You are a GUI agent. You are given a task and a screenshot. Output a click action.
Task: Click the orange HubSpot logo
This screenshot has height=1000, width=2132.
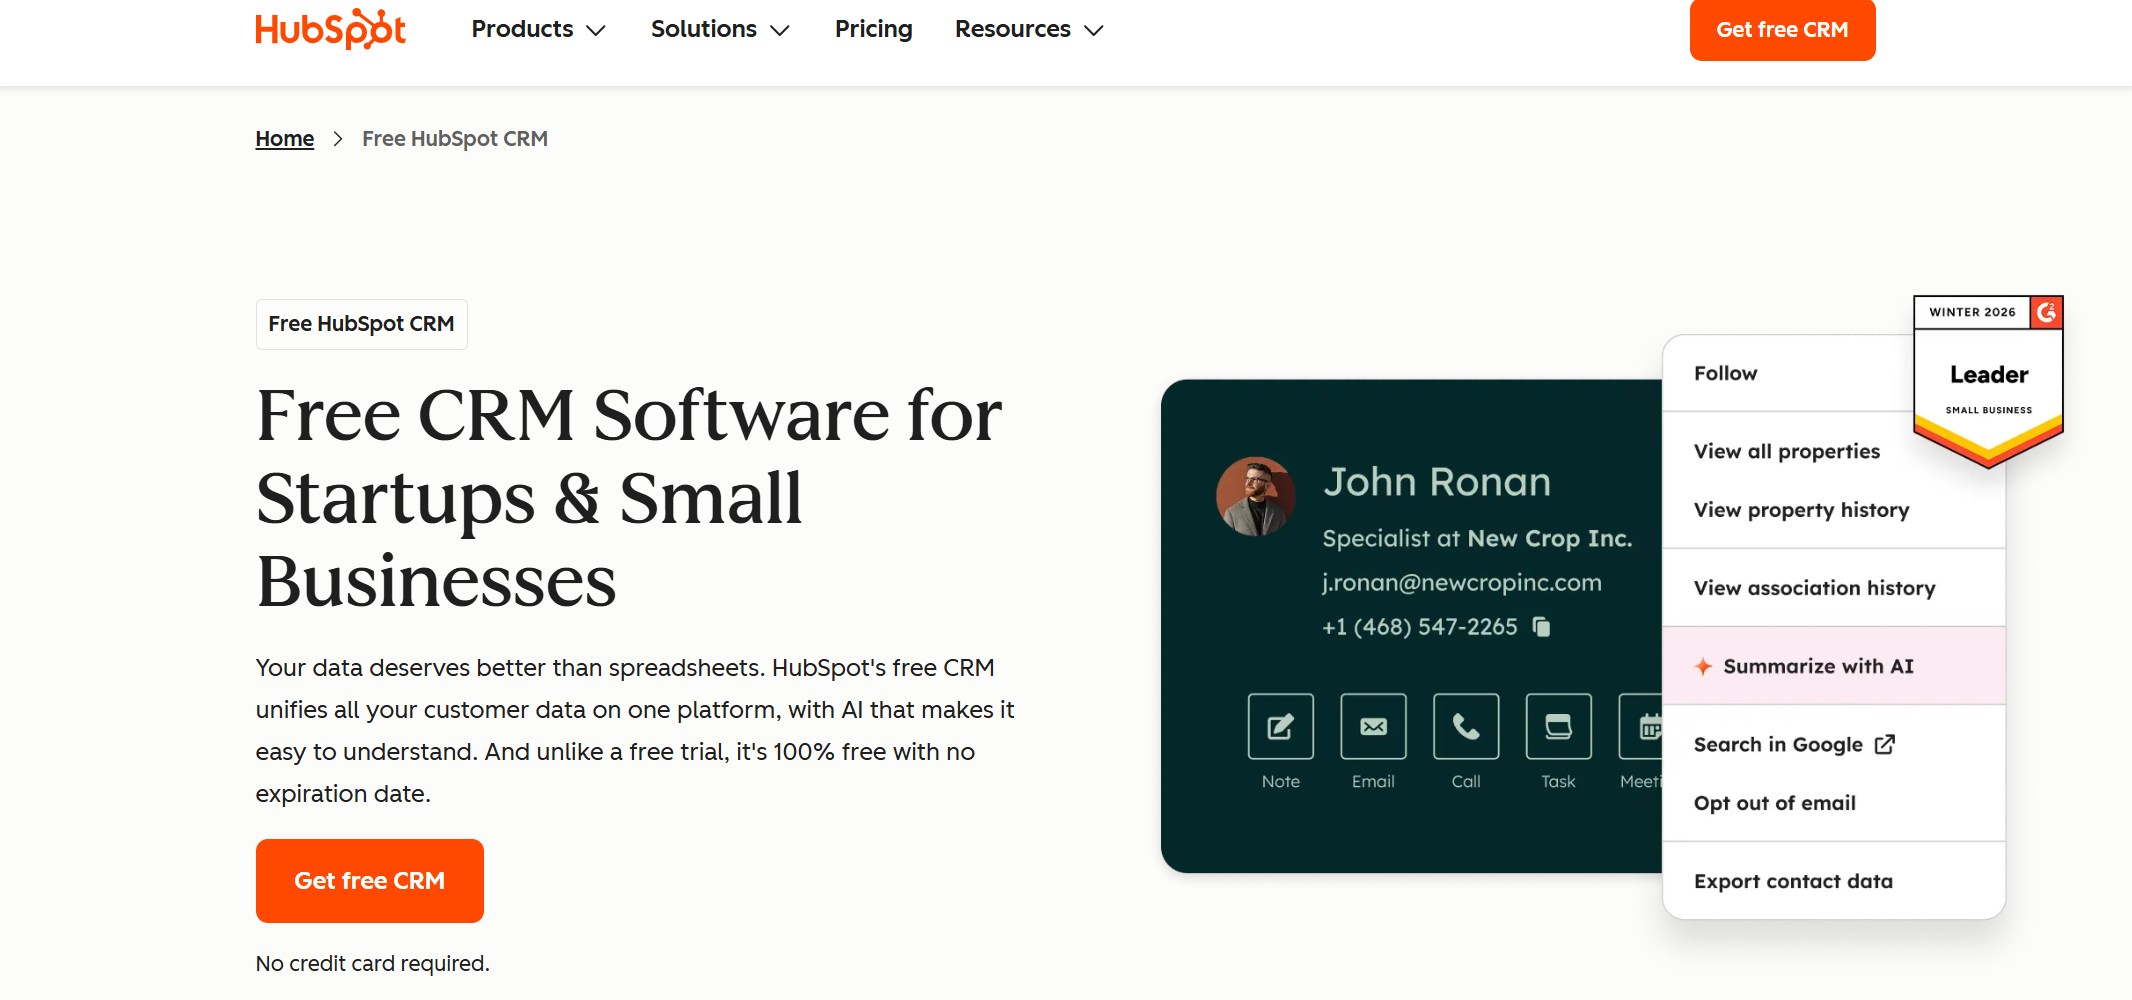330,30
